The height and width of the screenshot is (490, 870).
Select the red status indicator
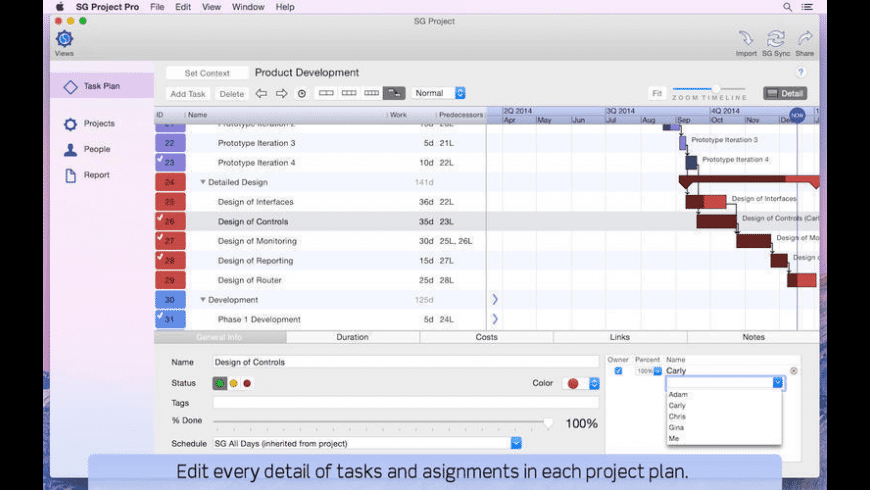247,383
